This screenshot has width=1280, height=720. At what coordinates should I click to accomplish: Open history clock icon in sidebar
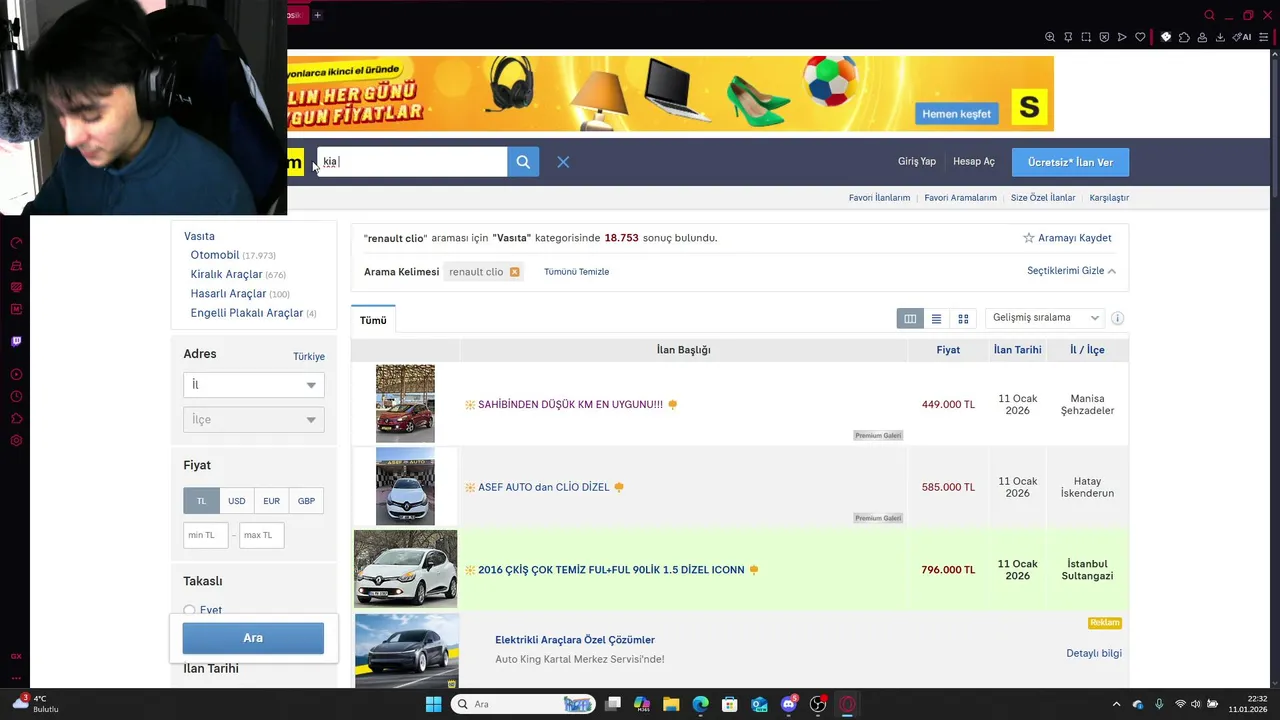click(16, 397)
